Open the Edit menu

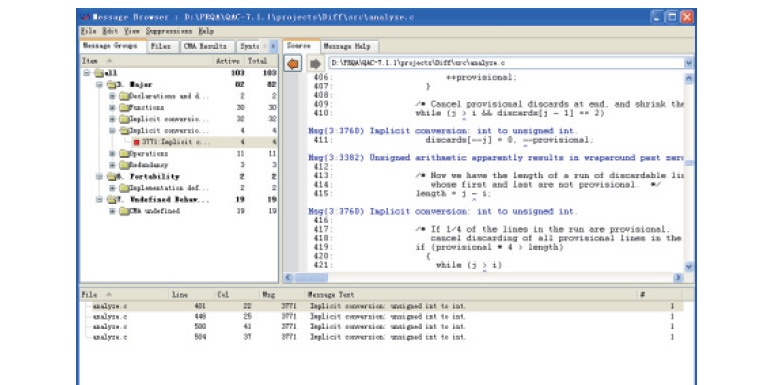tap(110, 31)
